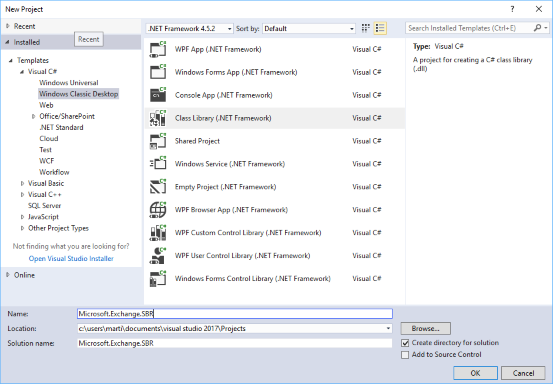Expand the Office/SharePoint node

coord(34,116)
